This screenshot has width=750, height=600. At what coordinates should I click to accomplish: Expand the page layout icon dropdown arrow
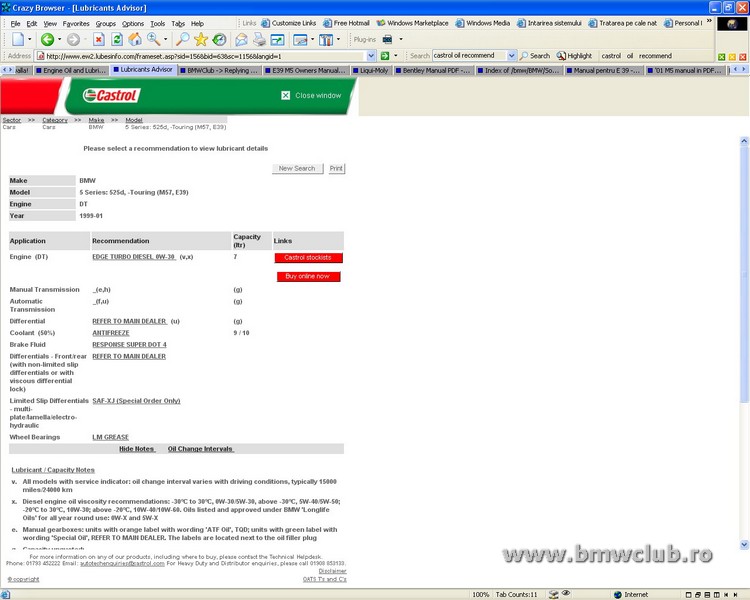[312, 39]
